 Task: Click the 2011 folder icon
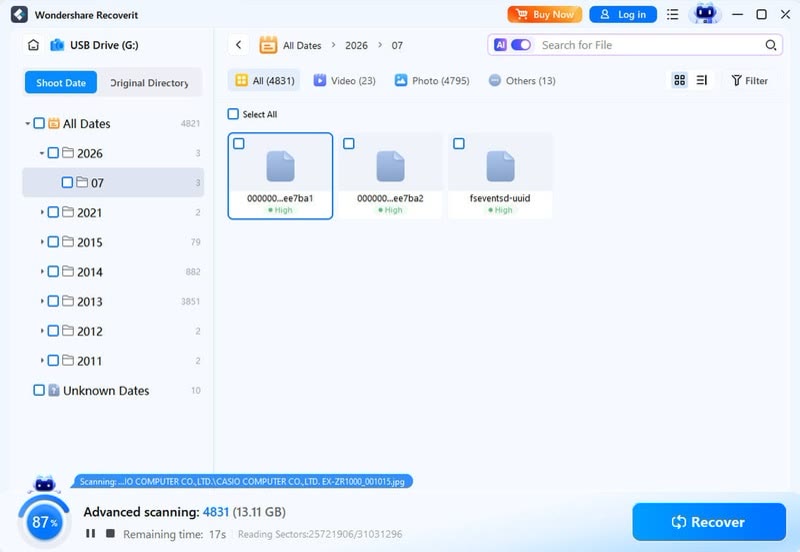click(68, 360)
